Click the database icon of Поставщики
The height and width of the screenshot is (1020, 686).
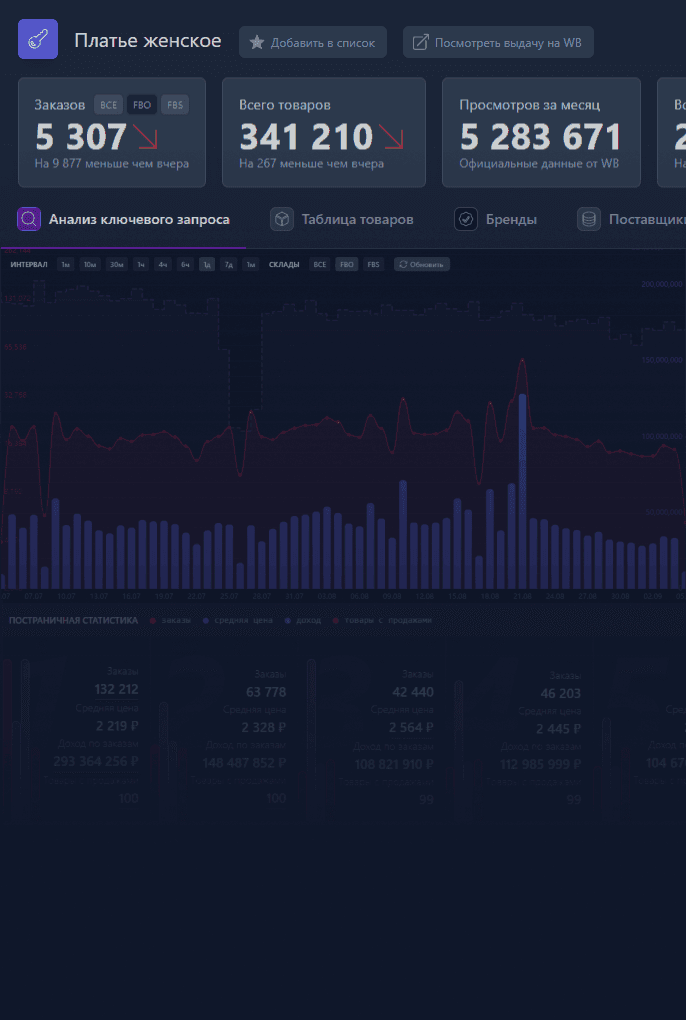[x=588, y=219]
